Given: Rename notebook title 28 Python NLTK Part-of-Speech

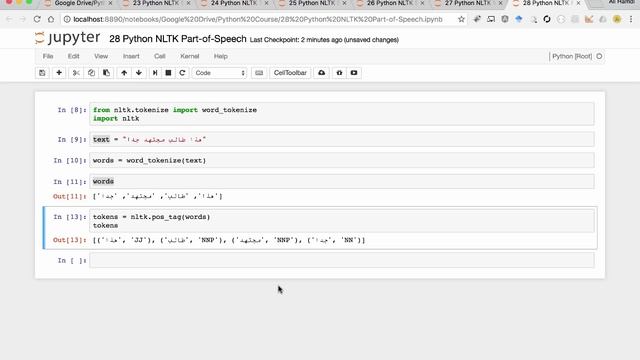Looking at the screenshot, I should click(x=178, y=39).
